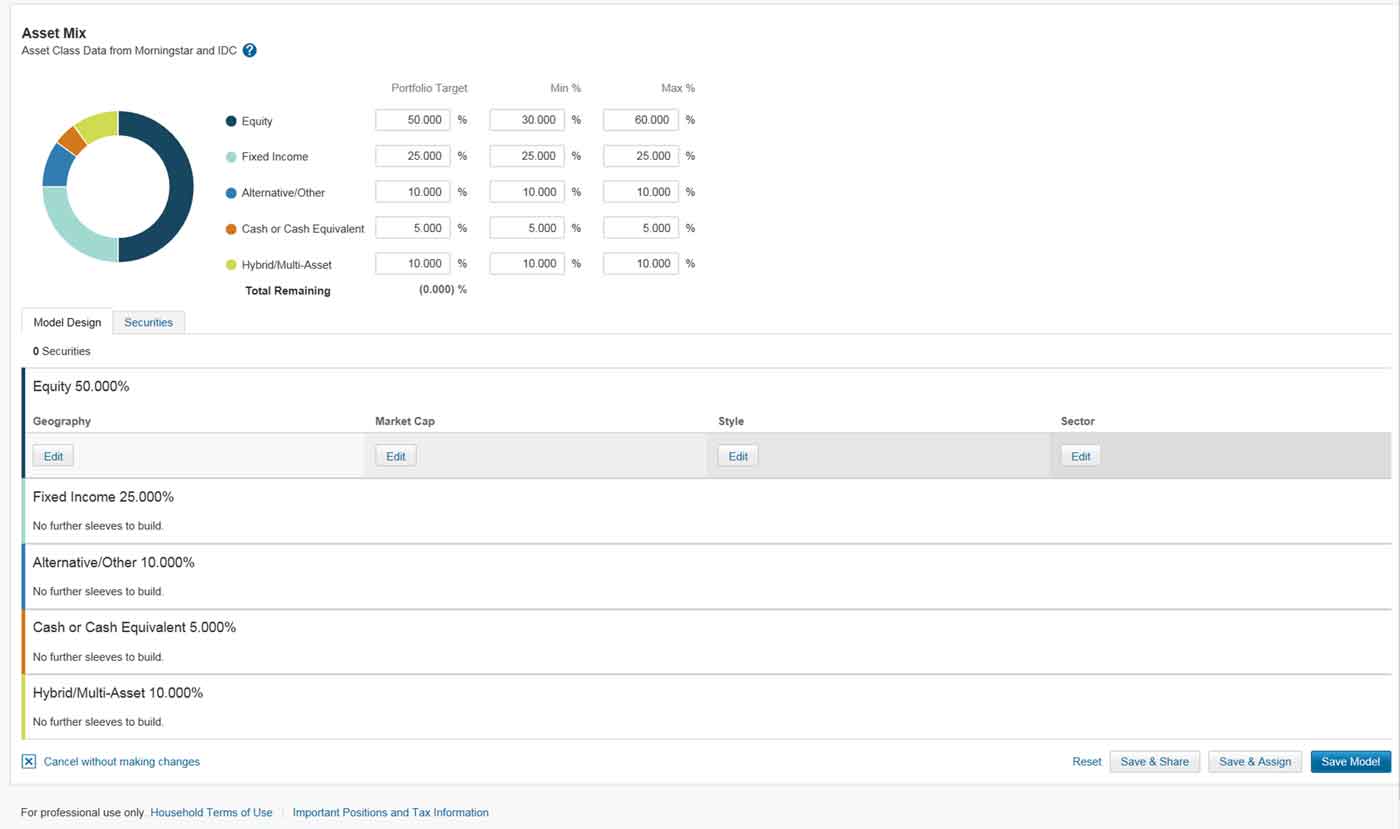Edit the Equity Market Cap sleeve
This screenshot has width=1400, height=829.
point(396,456)
